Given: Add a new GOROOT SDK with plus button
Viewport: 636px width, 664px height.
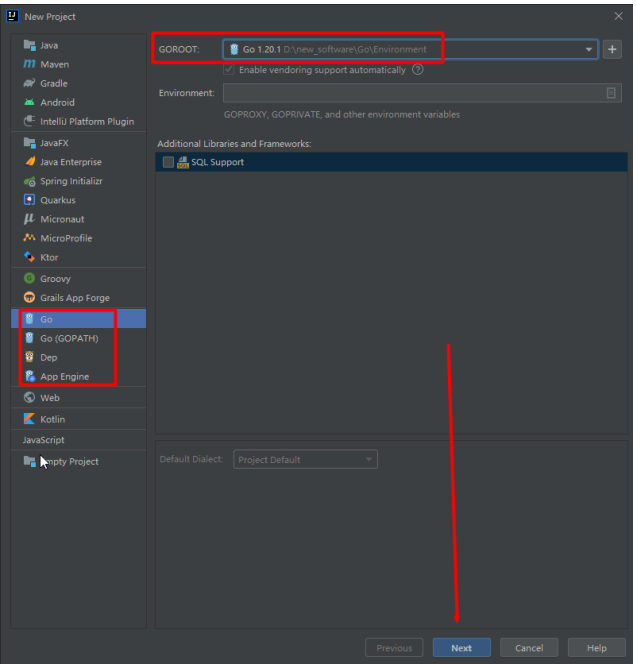Looking at the screenshot, I should [612, 50].
